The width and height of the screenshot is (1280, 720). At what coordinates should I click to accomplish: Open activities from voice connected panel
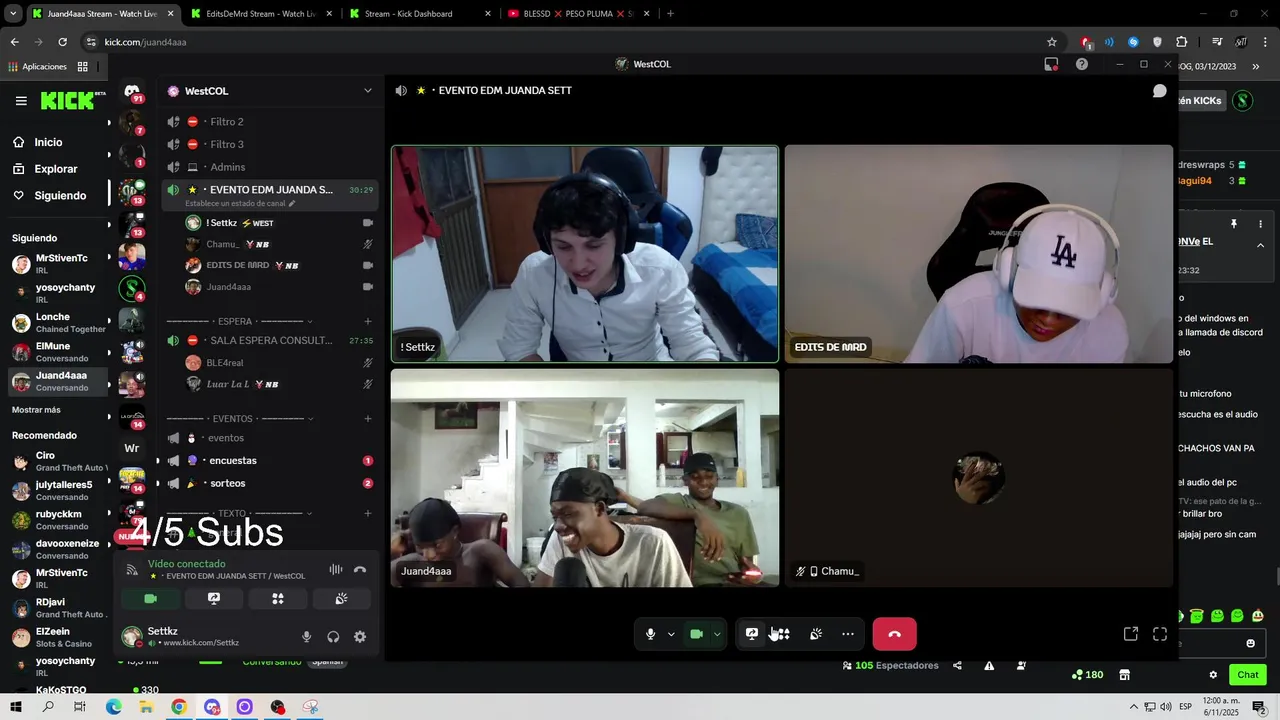(x=278, y=599)
